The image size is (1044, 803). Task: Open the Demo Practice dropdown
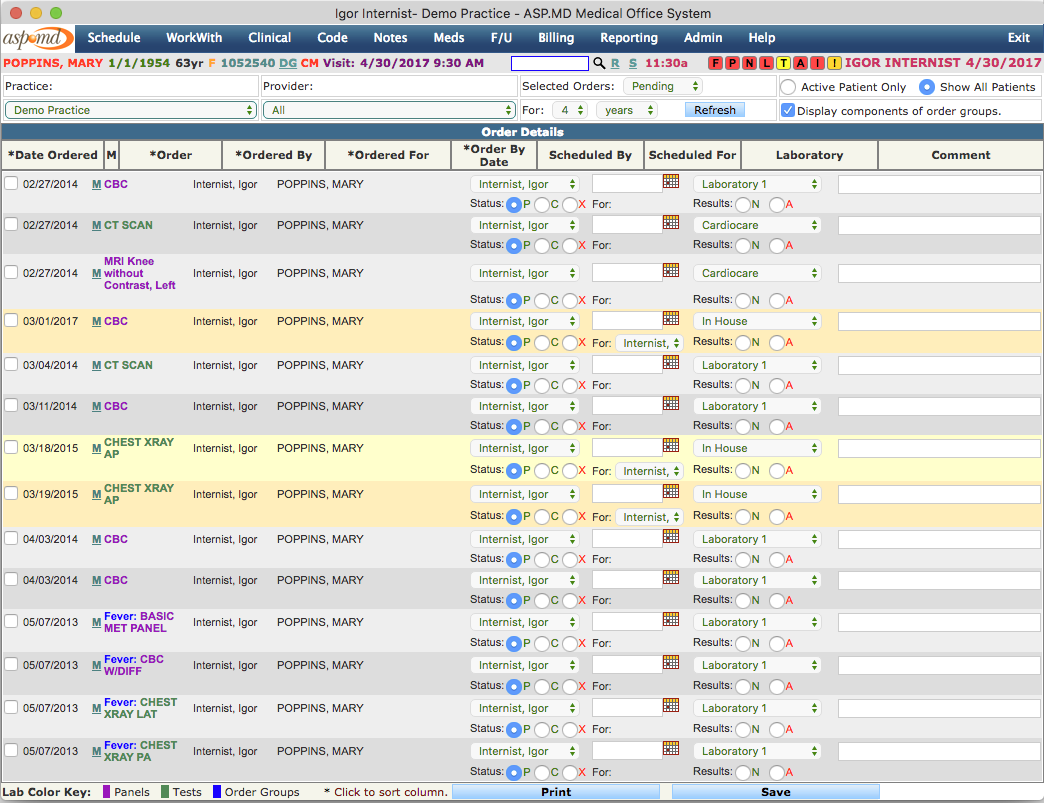tap(130, 111)
